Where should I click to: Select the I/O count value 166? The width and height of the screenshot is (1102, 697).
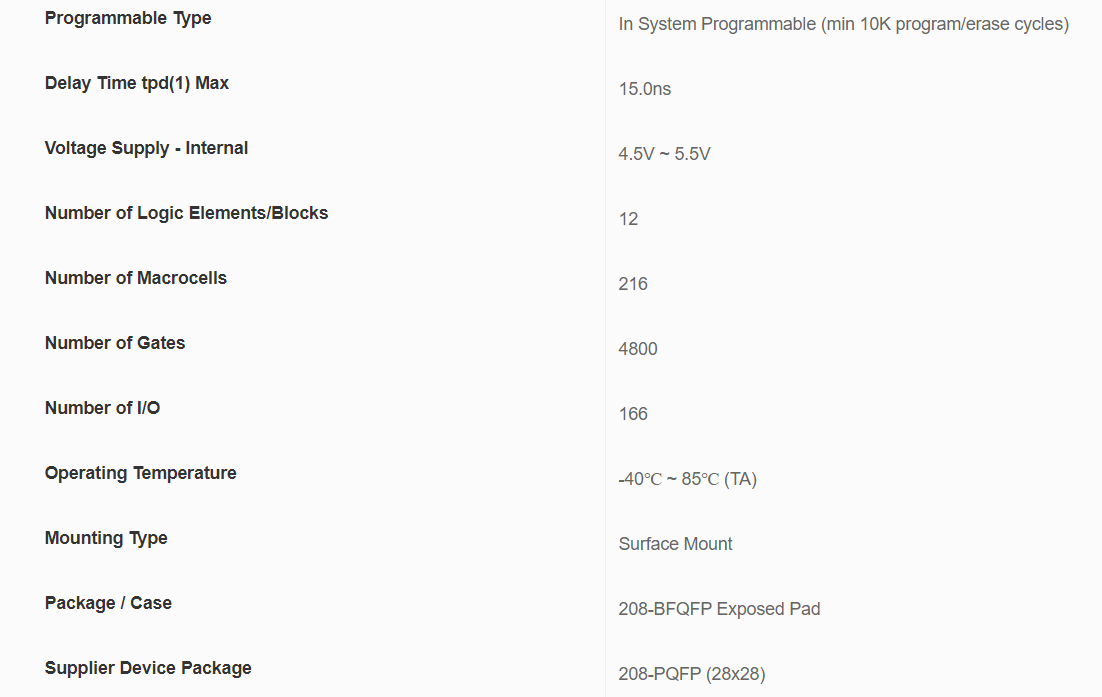(633, 414)
